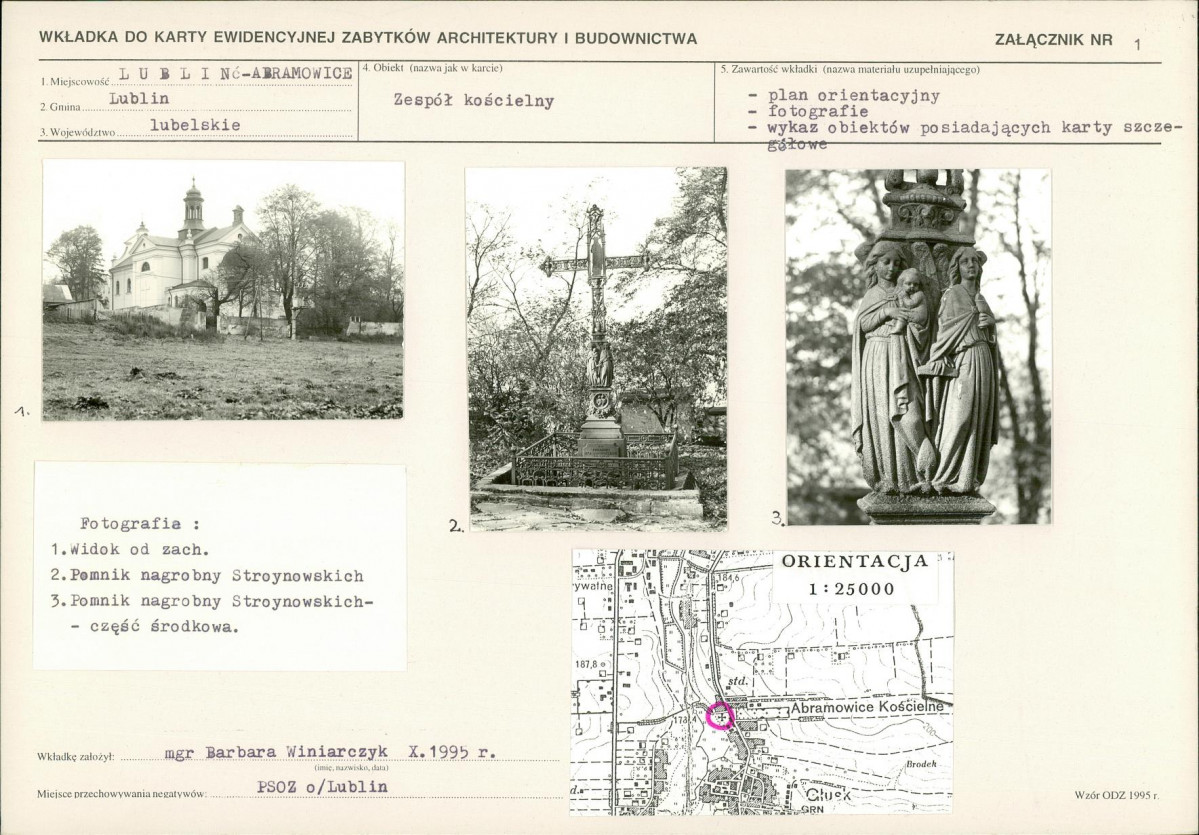This screenshot has width=1199, height=835.
Task: Select caption "2.Pomnik nagrobny Stroynowskich"
Action: (207, 576)
